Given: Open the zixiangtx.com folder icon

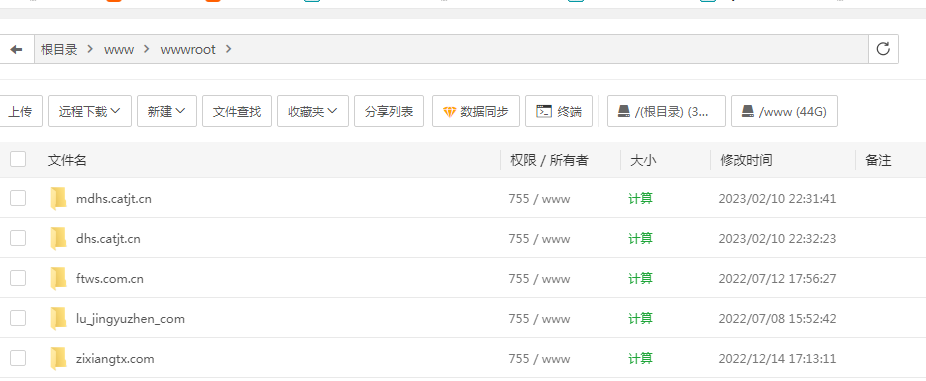Looking at the screenshot, I should click(x=58, y=359).
